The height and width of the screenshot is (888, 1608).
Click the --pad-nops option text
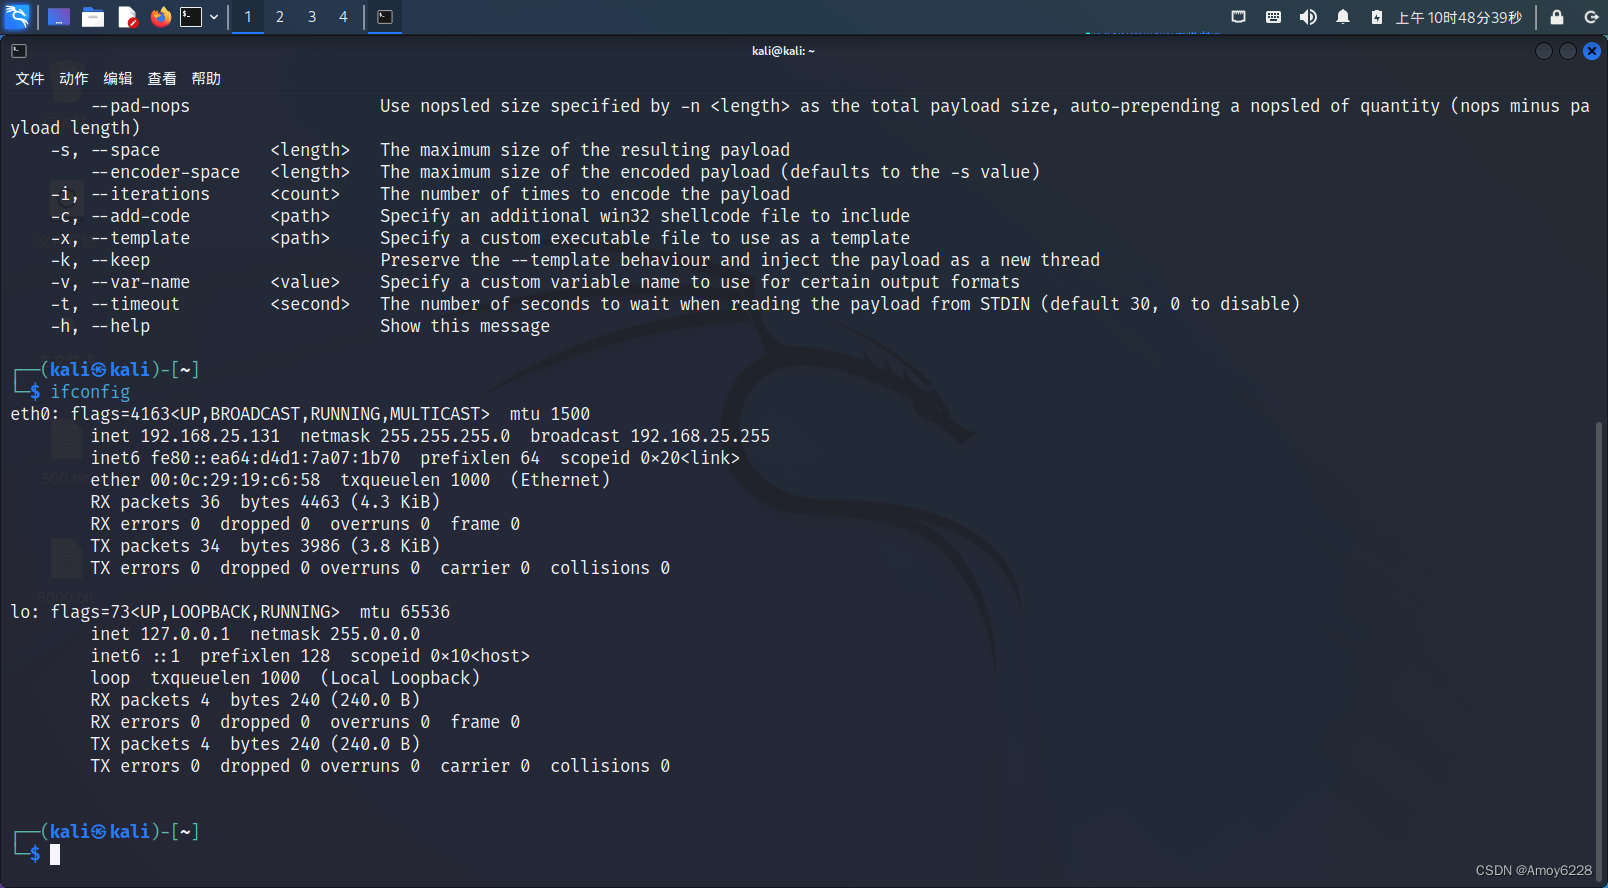(x=140, y=106)
